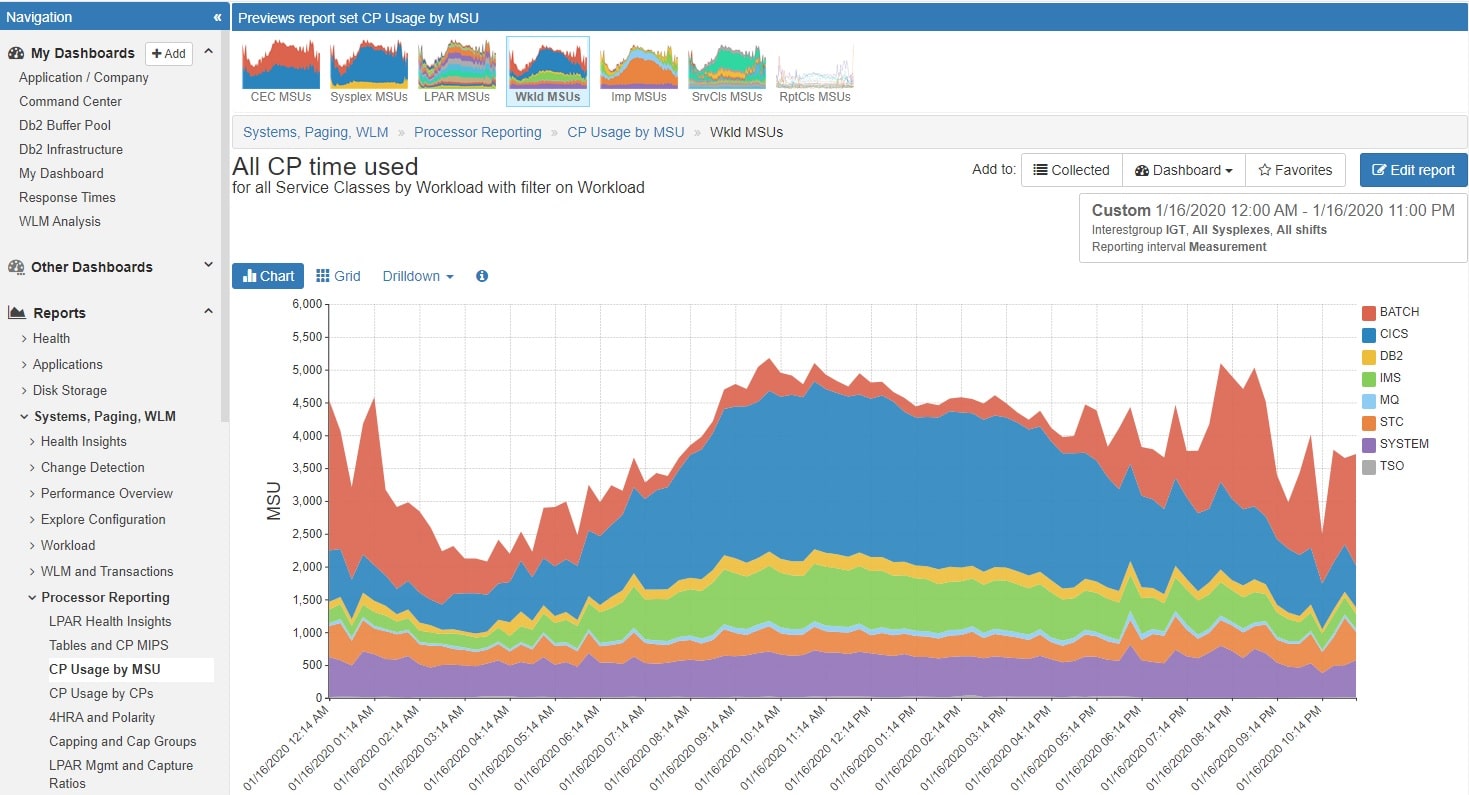1469x795 pixels.
Task: Add report to Collected list
Action: 1071,170
